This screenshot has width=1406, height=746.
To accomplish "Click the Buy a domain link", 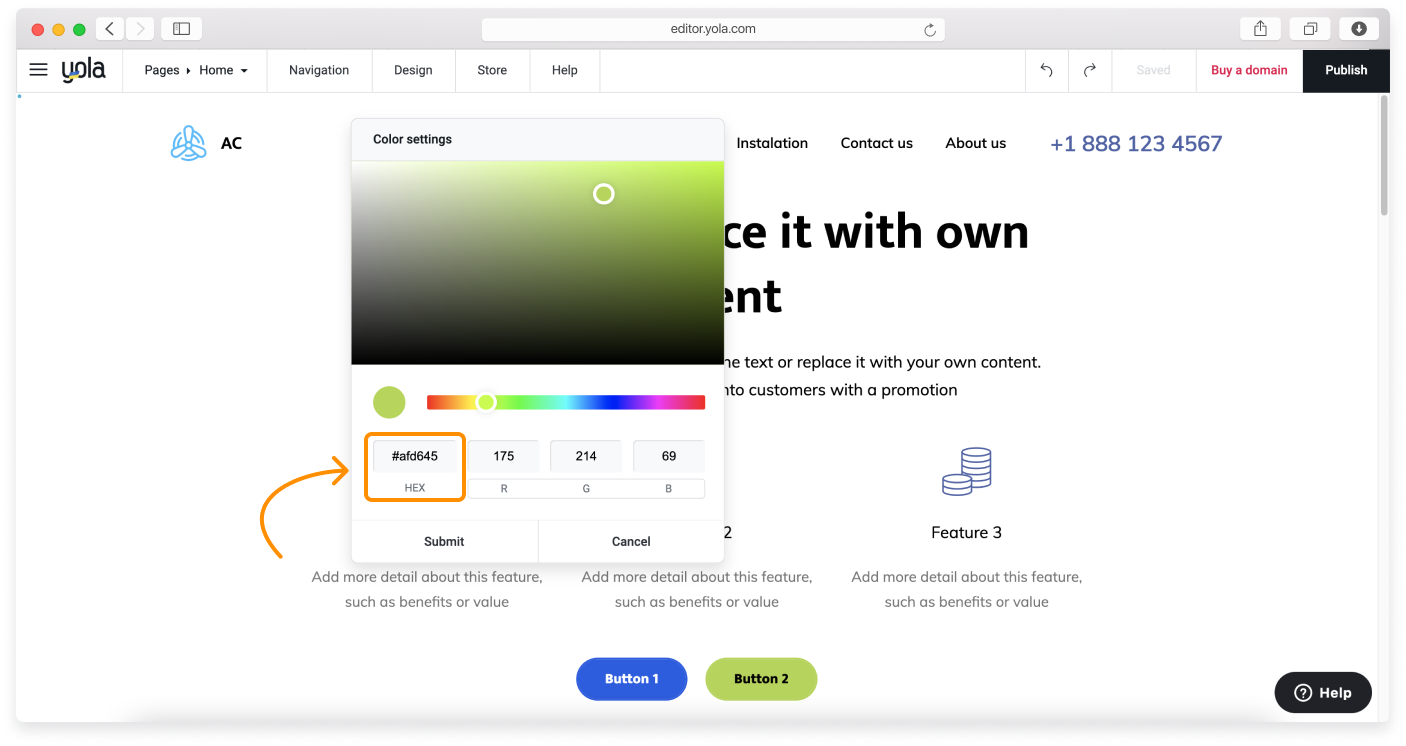I will coord(1249,70).
